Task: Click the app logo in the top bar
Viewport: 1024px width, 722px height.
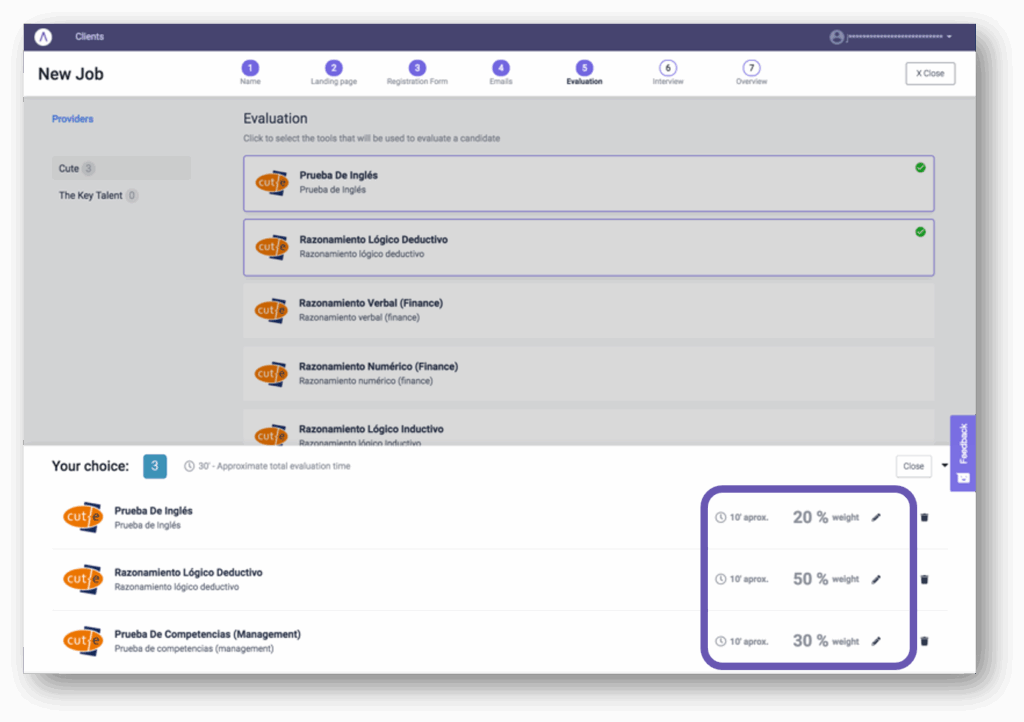Action: click(x=43, y=37)
